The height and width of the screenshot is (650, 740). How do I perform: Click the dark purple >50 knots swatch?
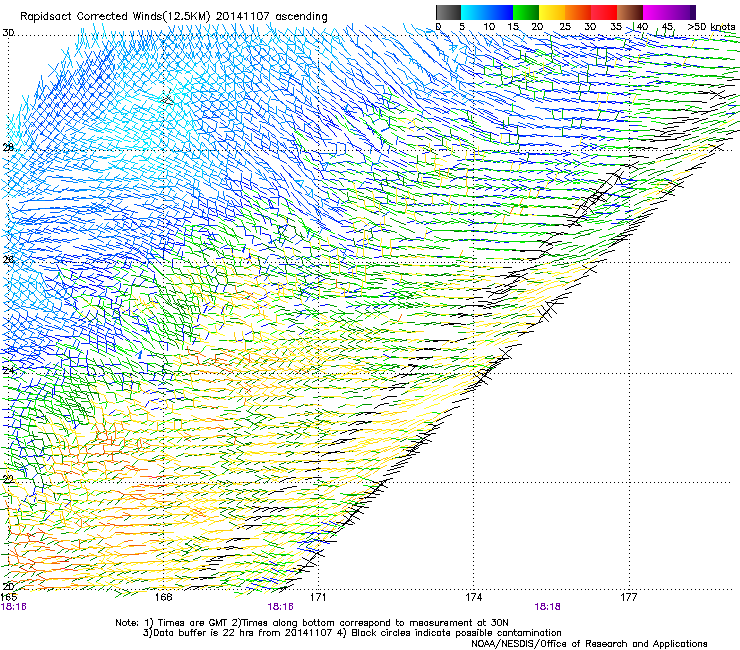[693, 12]
